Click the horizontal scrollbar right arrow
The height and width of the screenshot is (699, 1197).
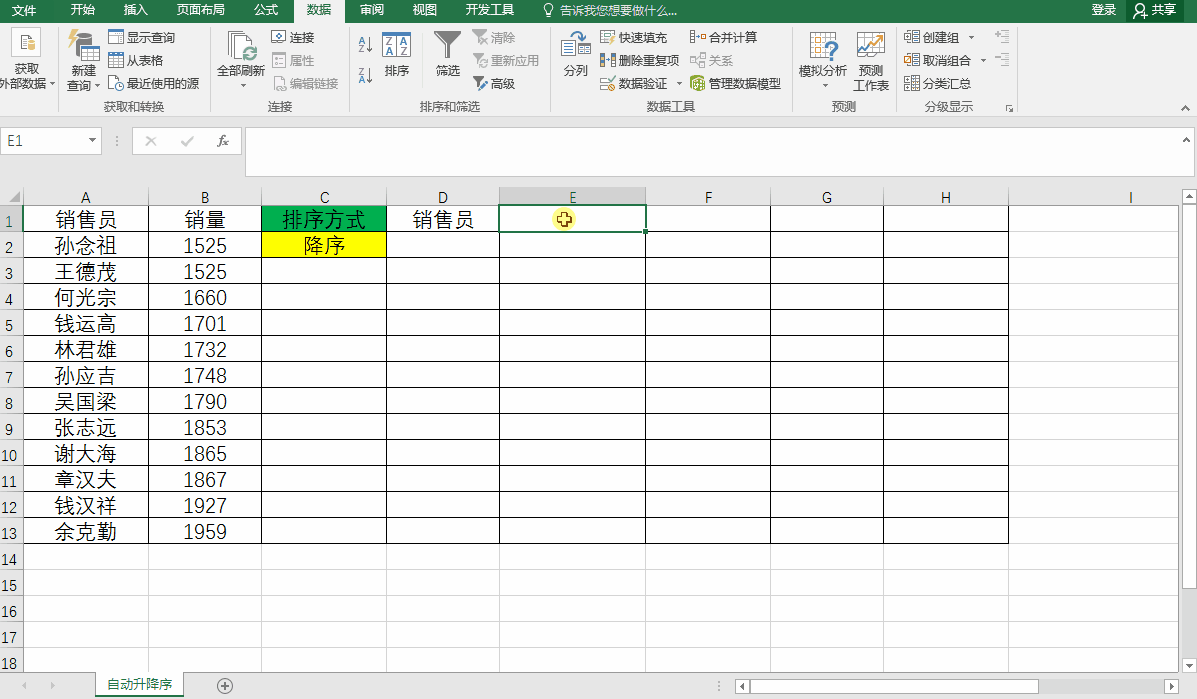click(1172, 686)
